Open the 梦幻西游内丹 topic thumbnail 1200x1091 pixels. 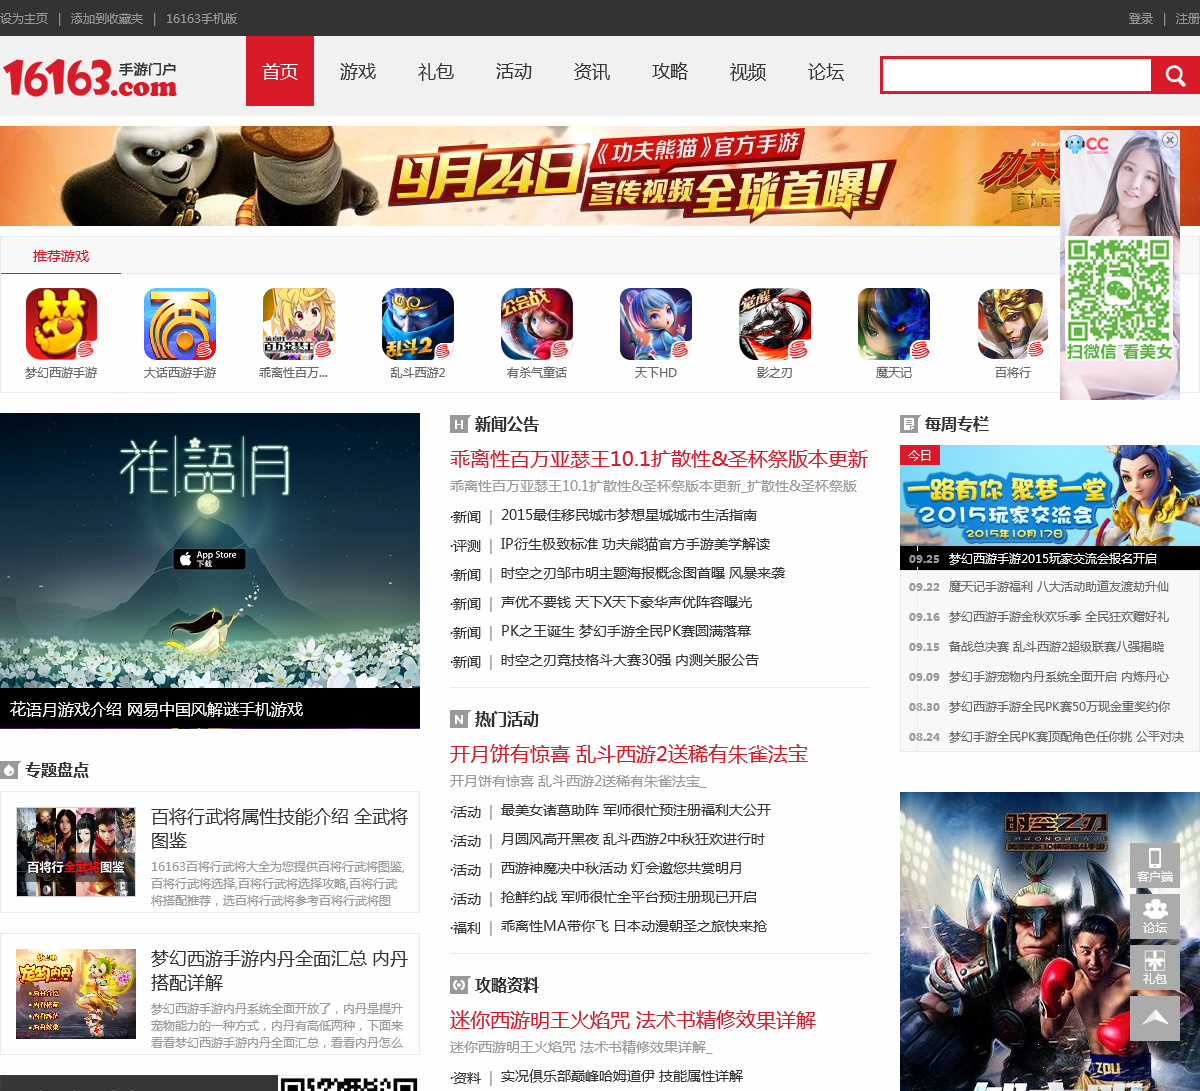(x=76, y=994)
